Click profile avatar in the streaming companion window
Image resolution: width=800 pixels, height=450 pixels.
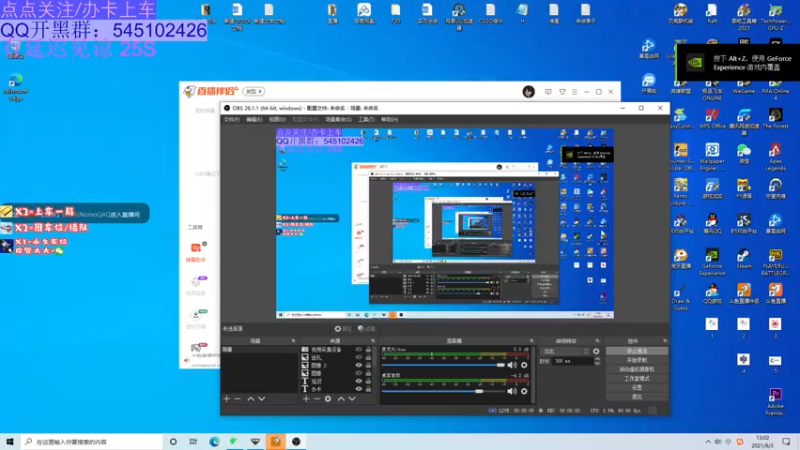(x=529, y=92)
